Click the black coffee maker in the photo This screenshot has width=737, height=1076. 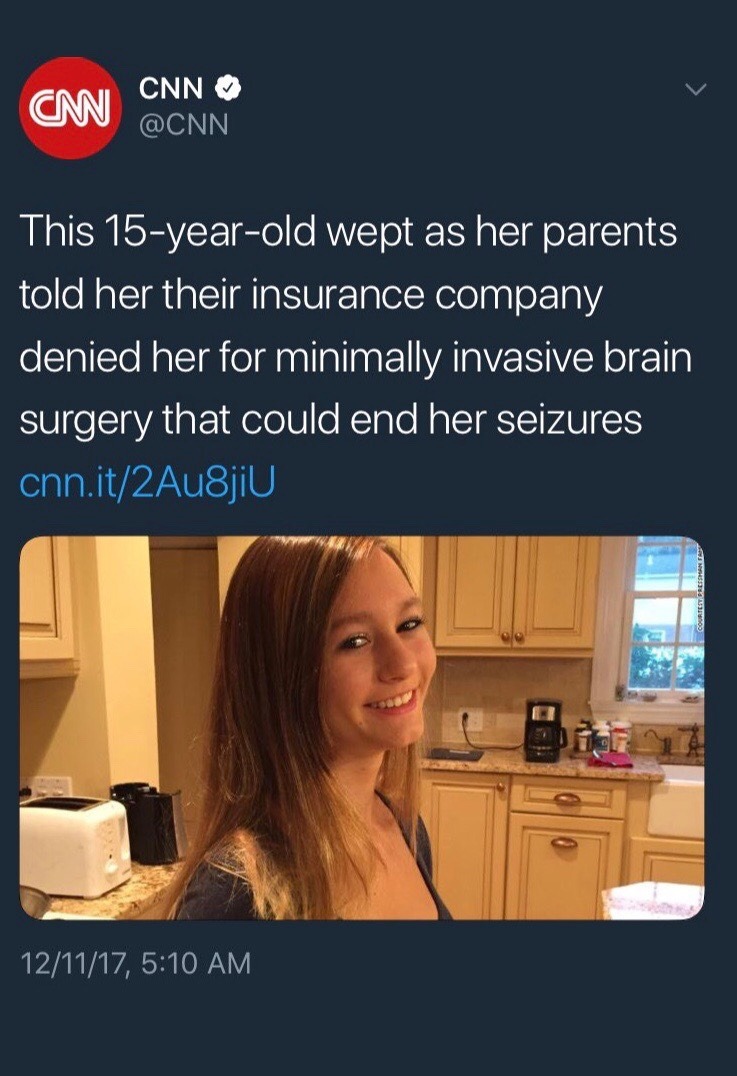click(545, 729)
